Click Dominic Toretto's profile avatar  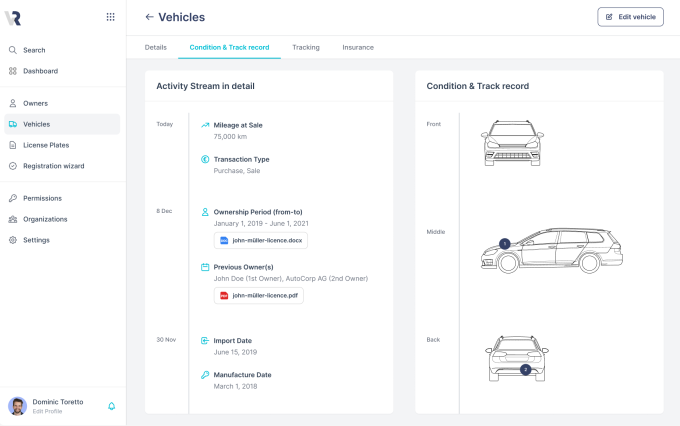(17, 406)
